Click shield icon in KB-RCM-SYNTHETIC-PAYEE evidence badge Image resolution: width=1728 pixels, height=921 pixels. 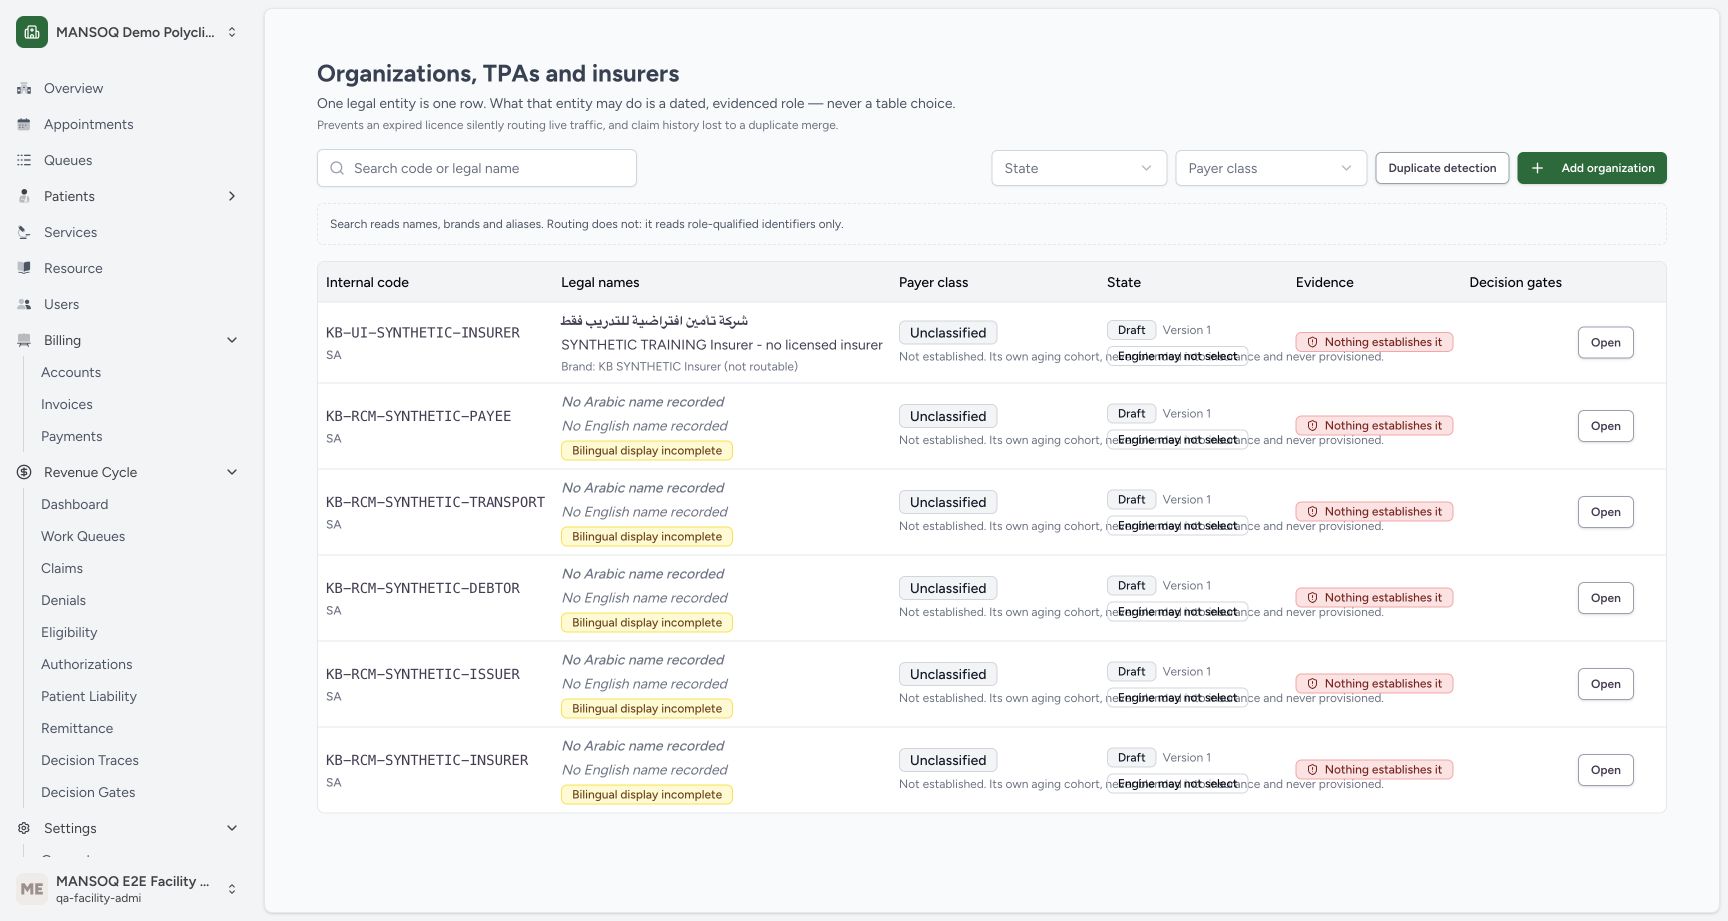[x=1312, y=426]
